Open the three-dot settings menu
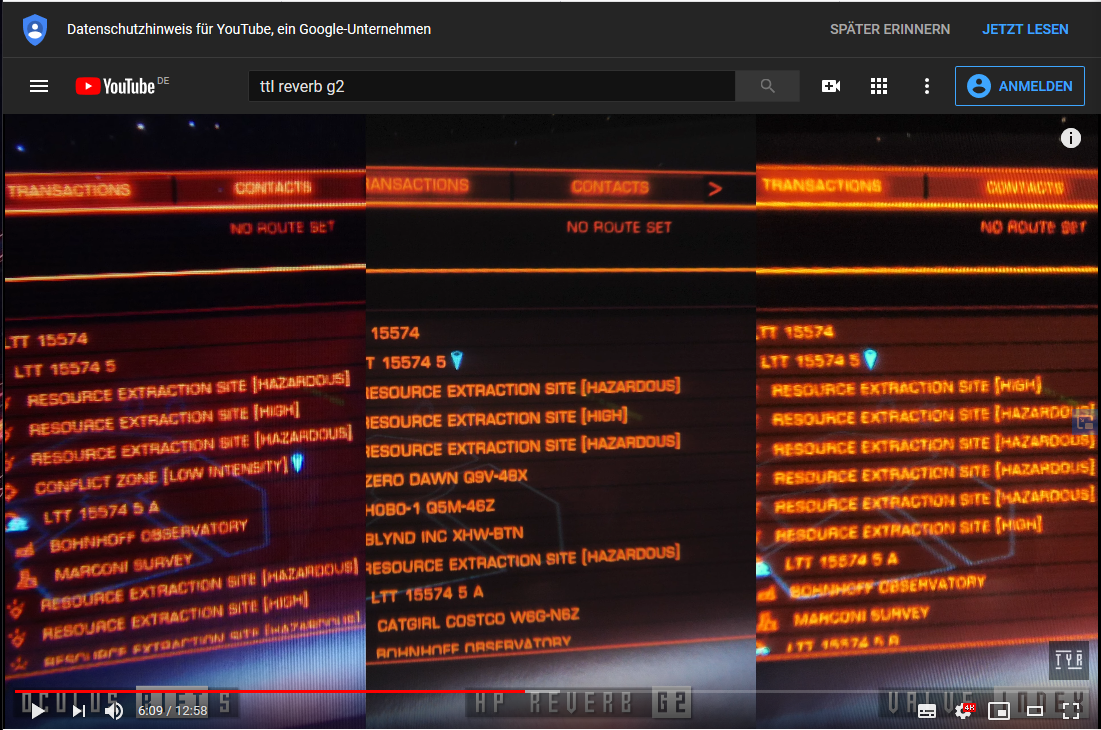The image size is (1101, 730). (927, 86)
